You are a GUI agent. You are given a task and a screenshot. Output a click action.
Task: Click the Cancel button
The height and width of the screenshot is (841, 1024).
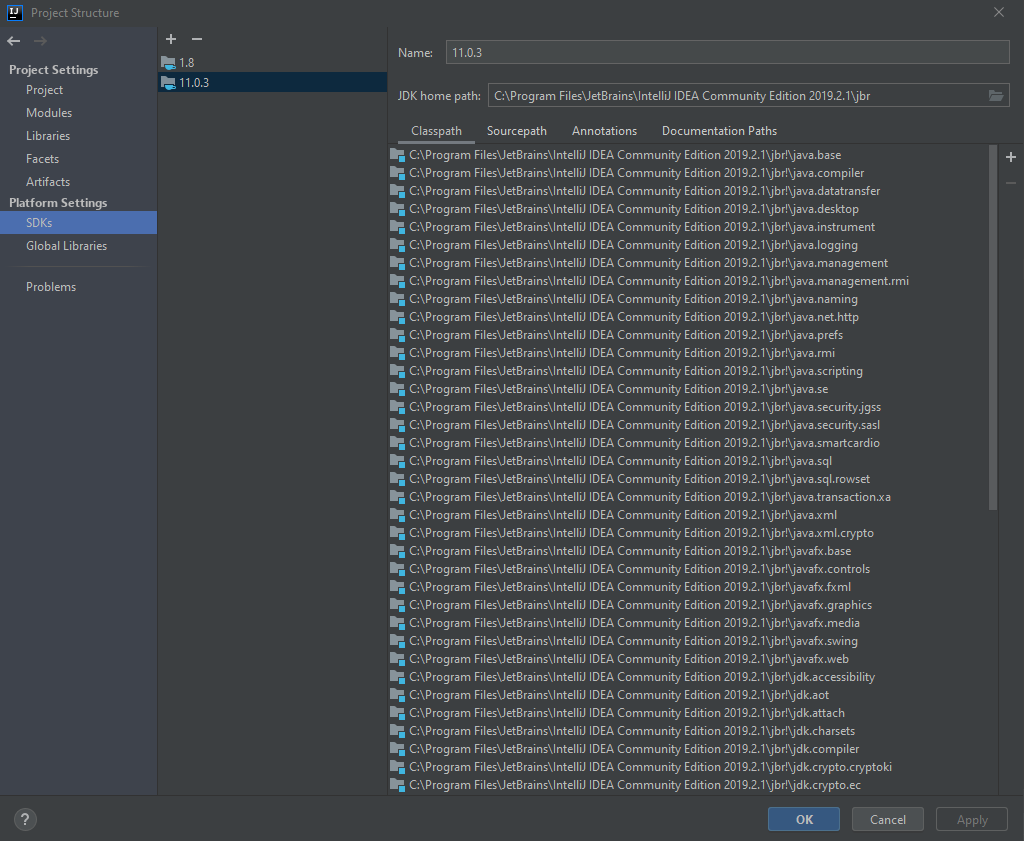pos(888,819)
